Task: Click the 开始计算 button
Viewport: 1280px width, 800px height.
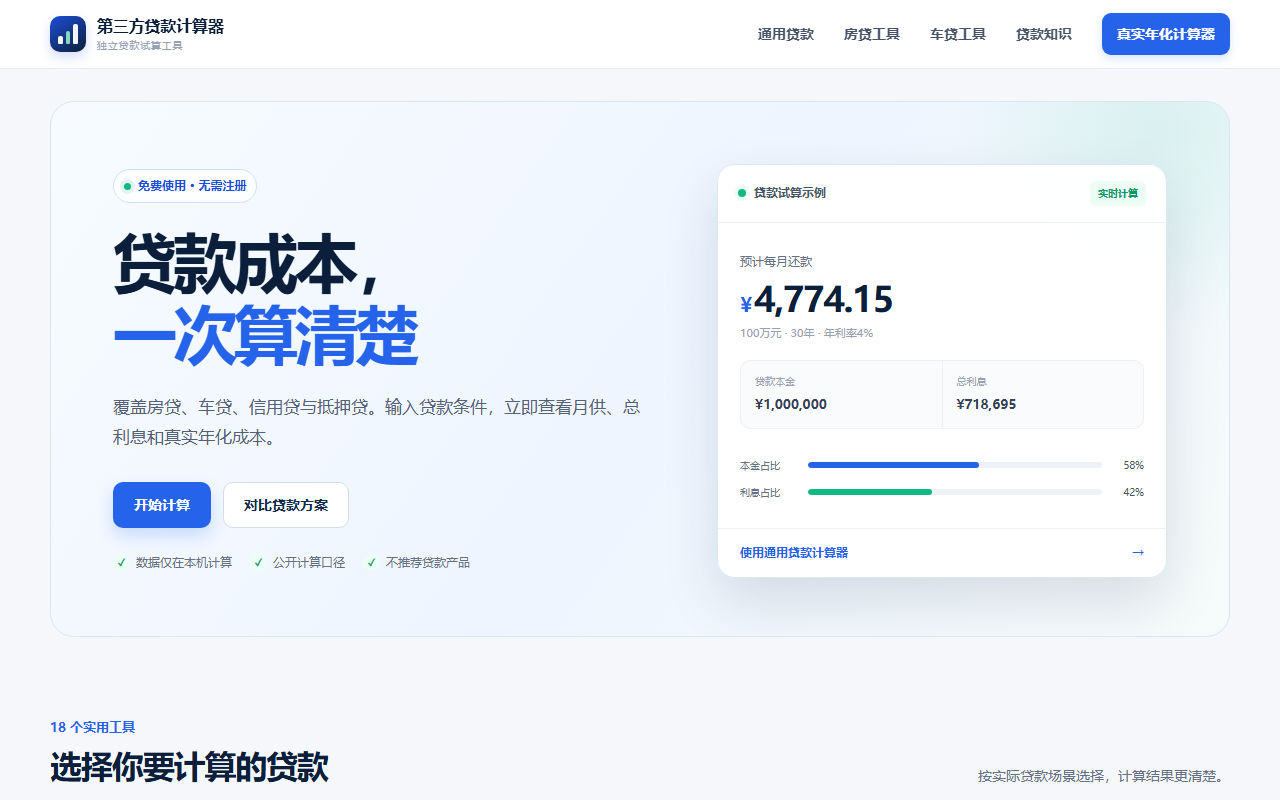Action: click(x=162, y=505)
